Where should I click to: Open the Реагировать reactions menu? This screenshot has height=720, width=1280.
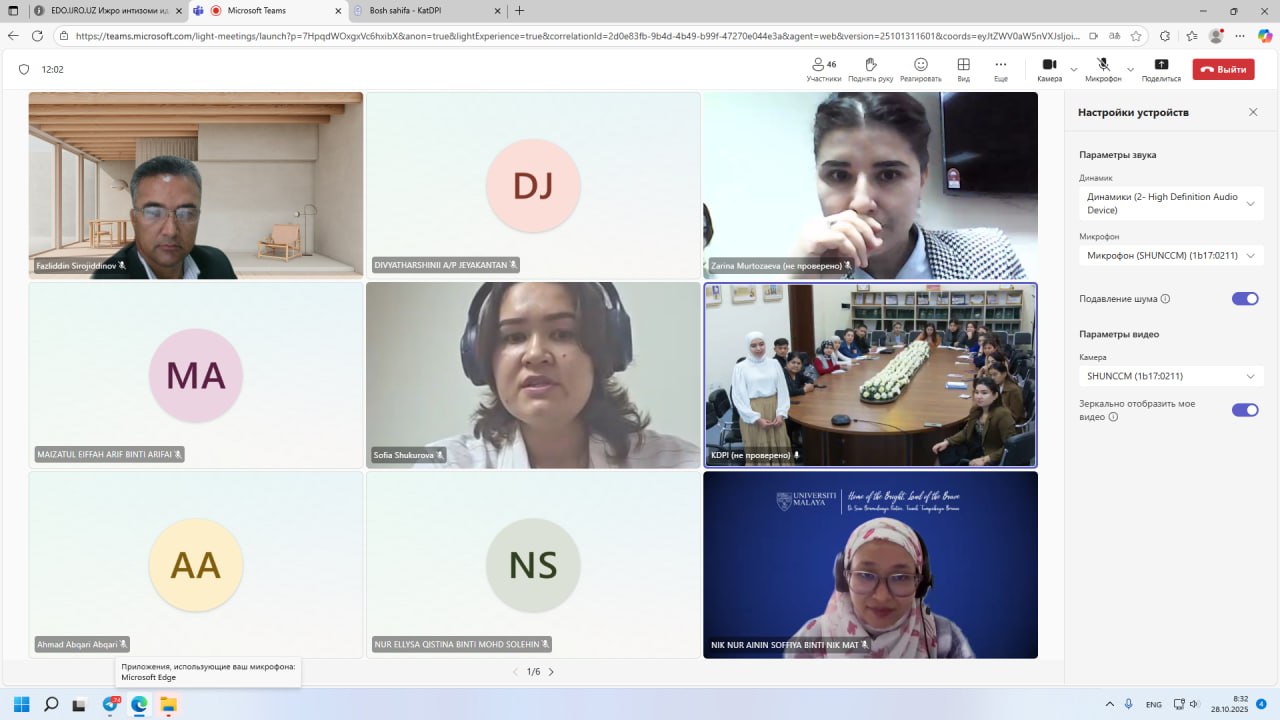[x=920, y=70]
